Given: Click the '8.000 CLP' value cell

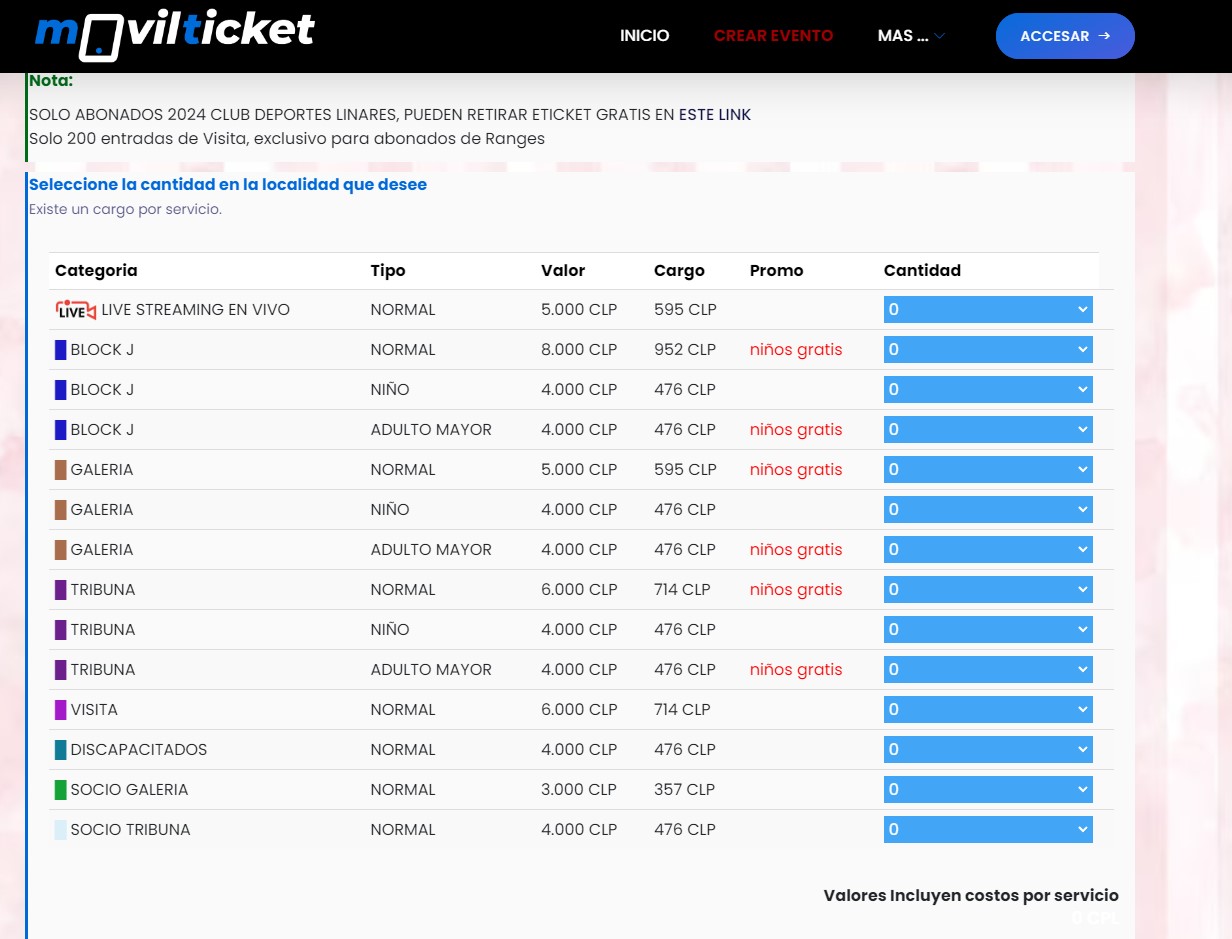Looking at the screenshot, I should (x=579, y=350).
